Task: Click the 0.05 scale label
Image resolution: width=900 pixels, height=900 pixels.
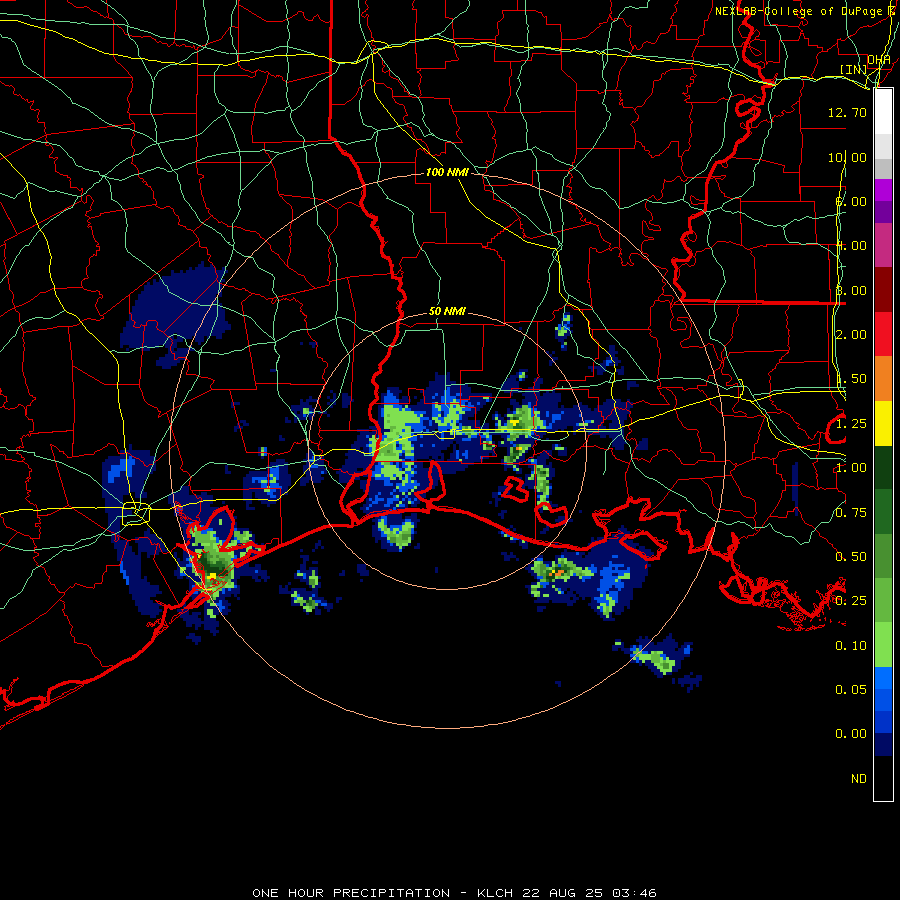Action: point(851,689)
